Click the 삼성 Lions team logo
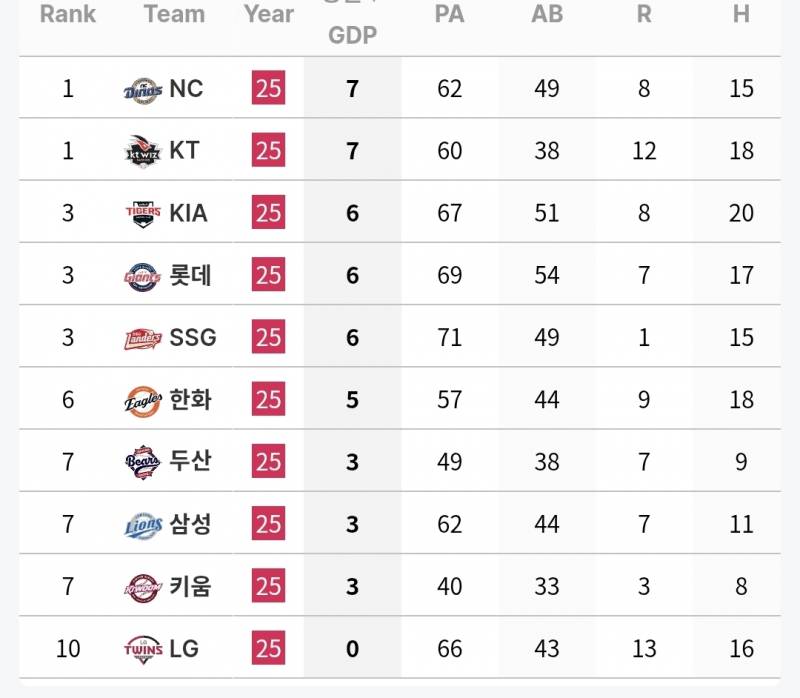Screen dimensions: 800x698 coord(142,524)
